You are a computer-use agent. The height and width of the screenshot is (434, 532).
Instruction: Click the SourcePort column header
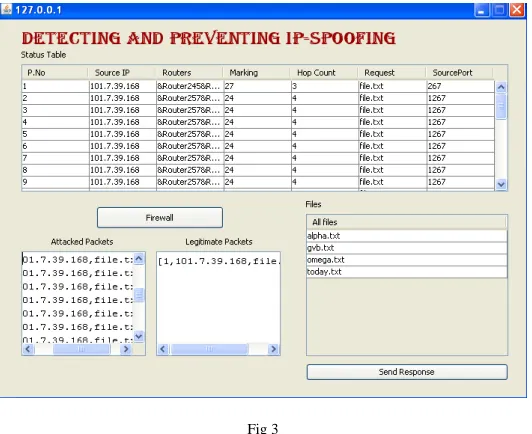point(459,73)
